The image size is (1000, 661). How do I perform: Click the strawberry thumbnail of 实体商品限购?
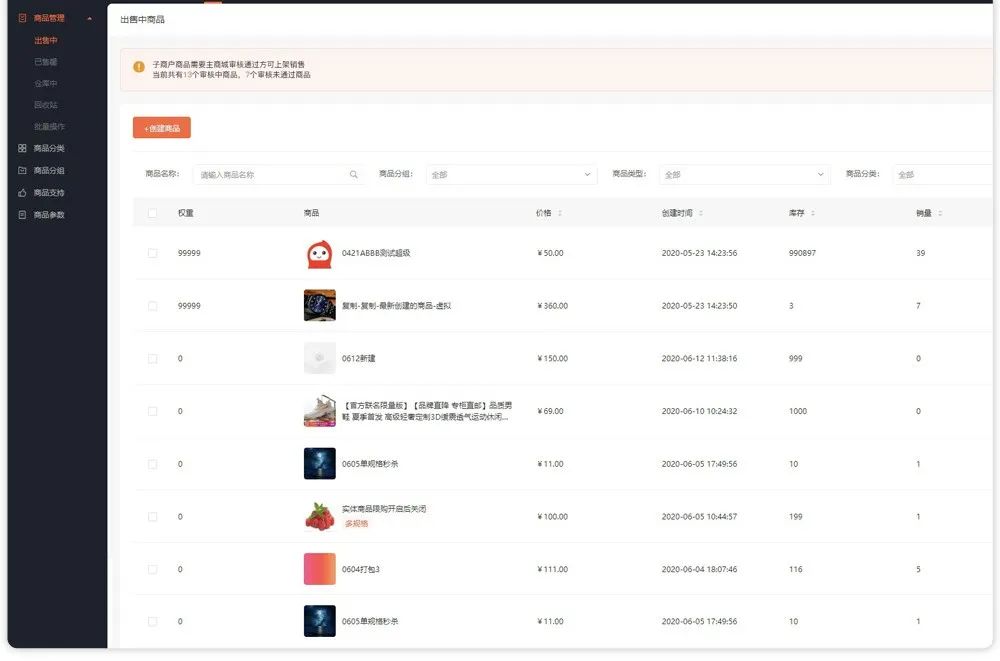click(320, 516)
